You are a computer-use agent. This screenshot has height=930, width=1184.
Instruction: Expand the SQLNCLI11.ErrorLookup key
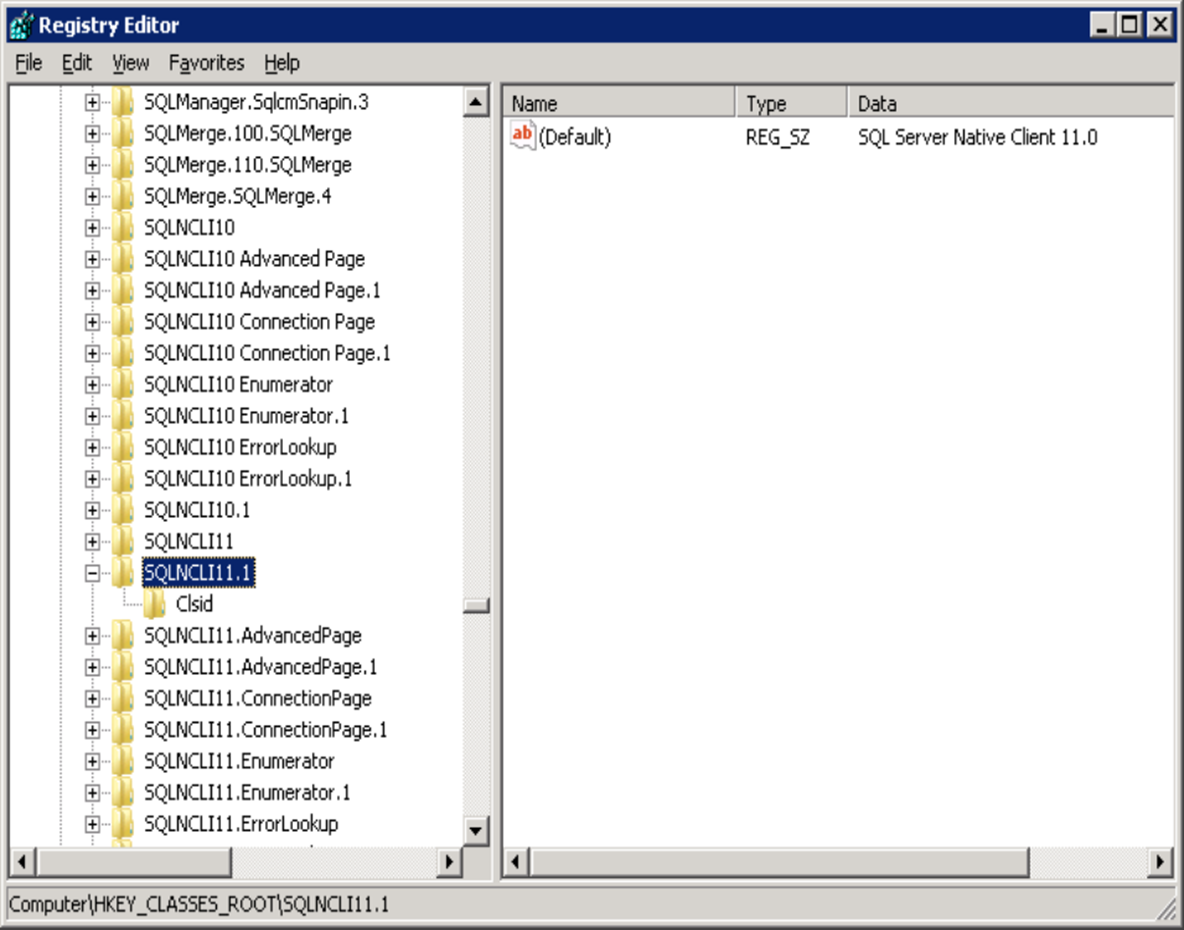(92, 824)
